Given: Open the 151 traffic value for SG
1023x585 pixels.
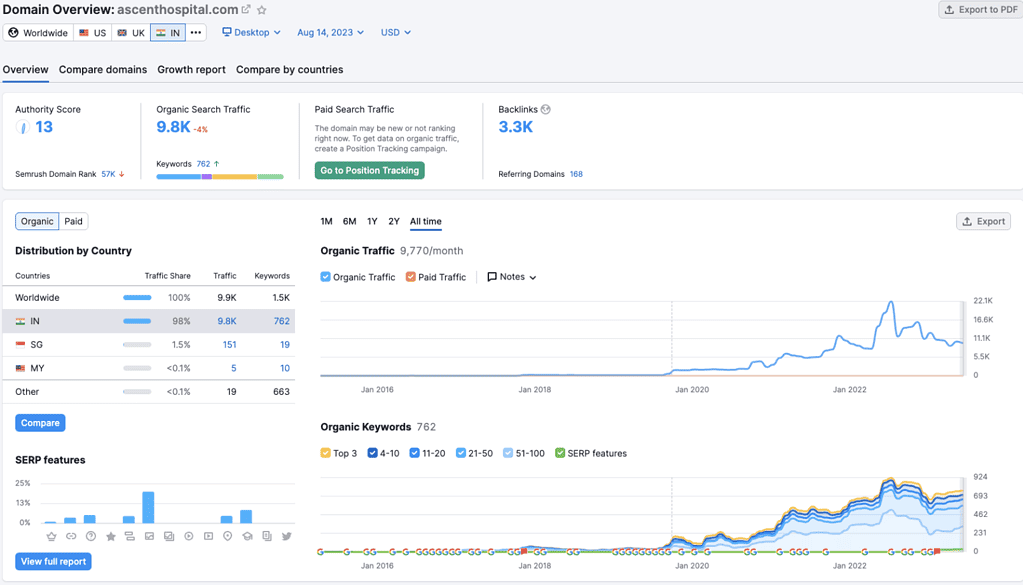Looking at the screenshot, I should click(x=230, y=344).
